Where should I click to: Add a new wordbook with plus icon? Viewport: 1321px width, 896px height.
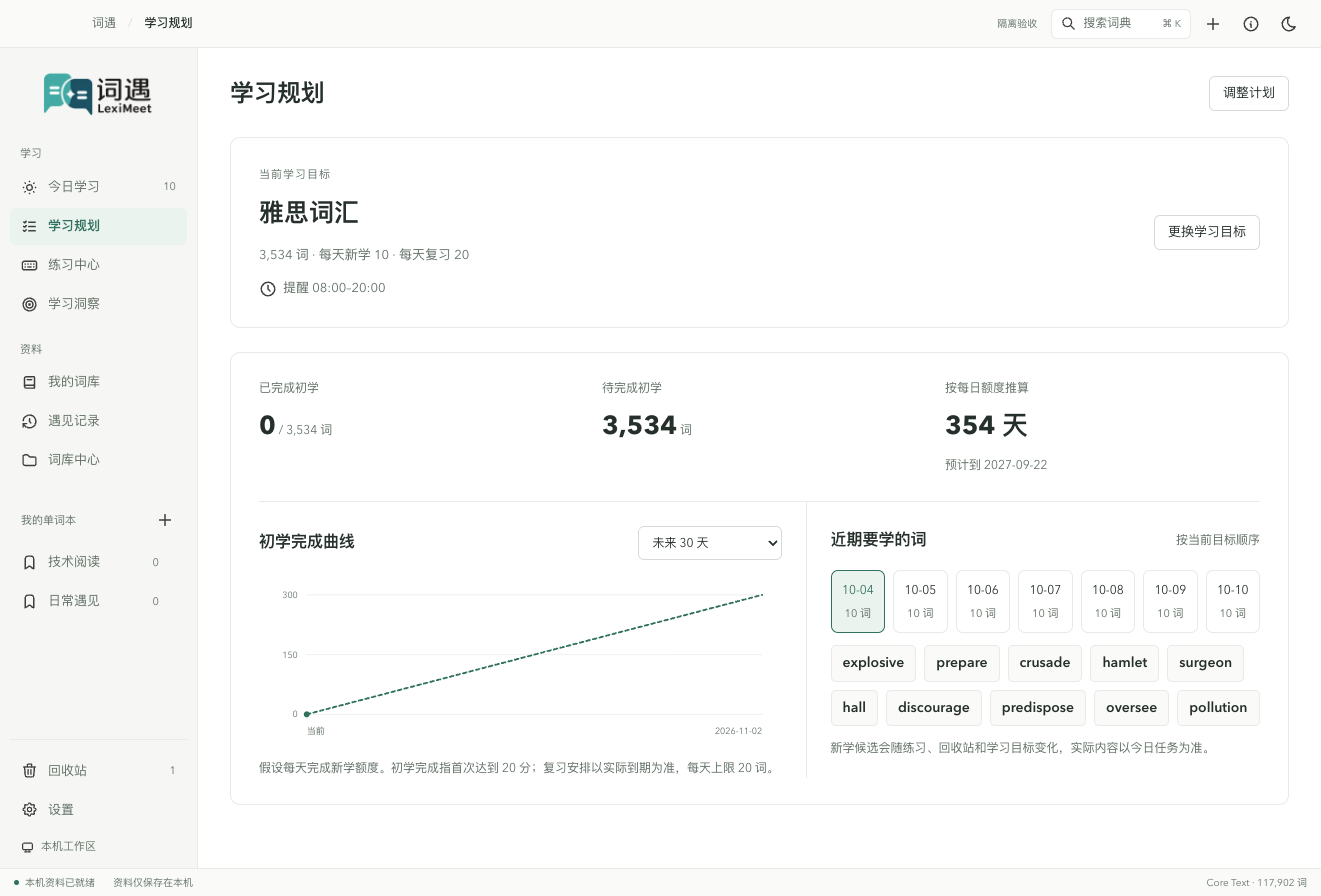(165, 520)
